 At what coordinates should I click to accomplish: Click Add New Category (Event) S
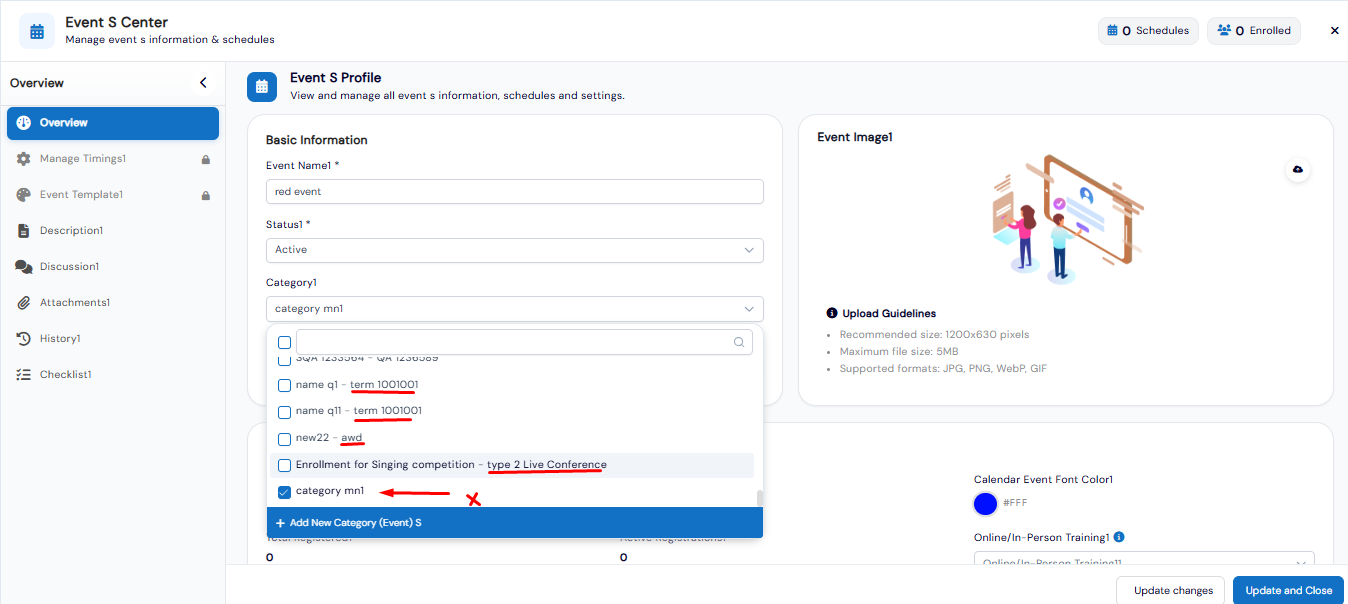[x=515, y=523]
